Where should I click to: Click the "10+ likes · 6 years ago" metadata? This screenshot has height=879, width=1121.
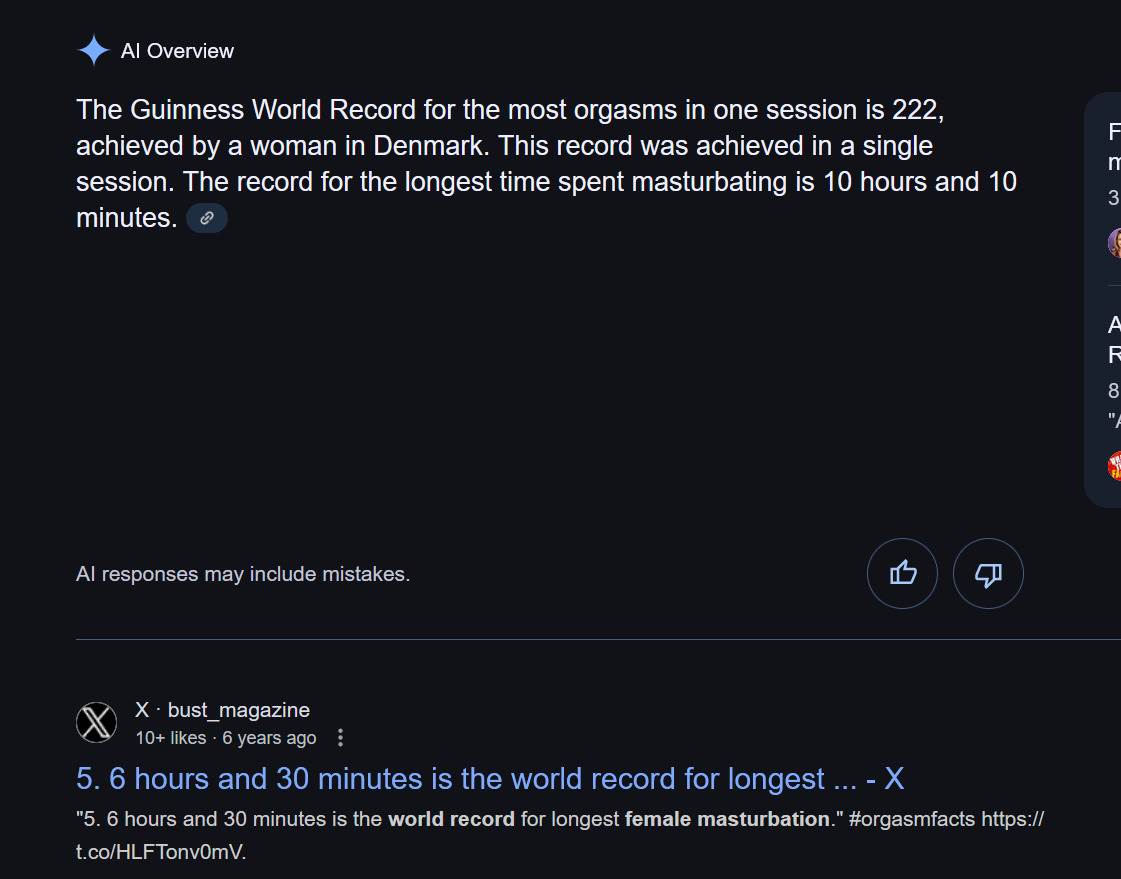click(226, 738)
